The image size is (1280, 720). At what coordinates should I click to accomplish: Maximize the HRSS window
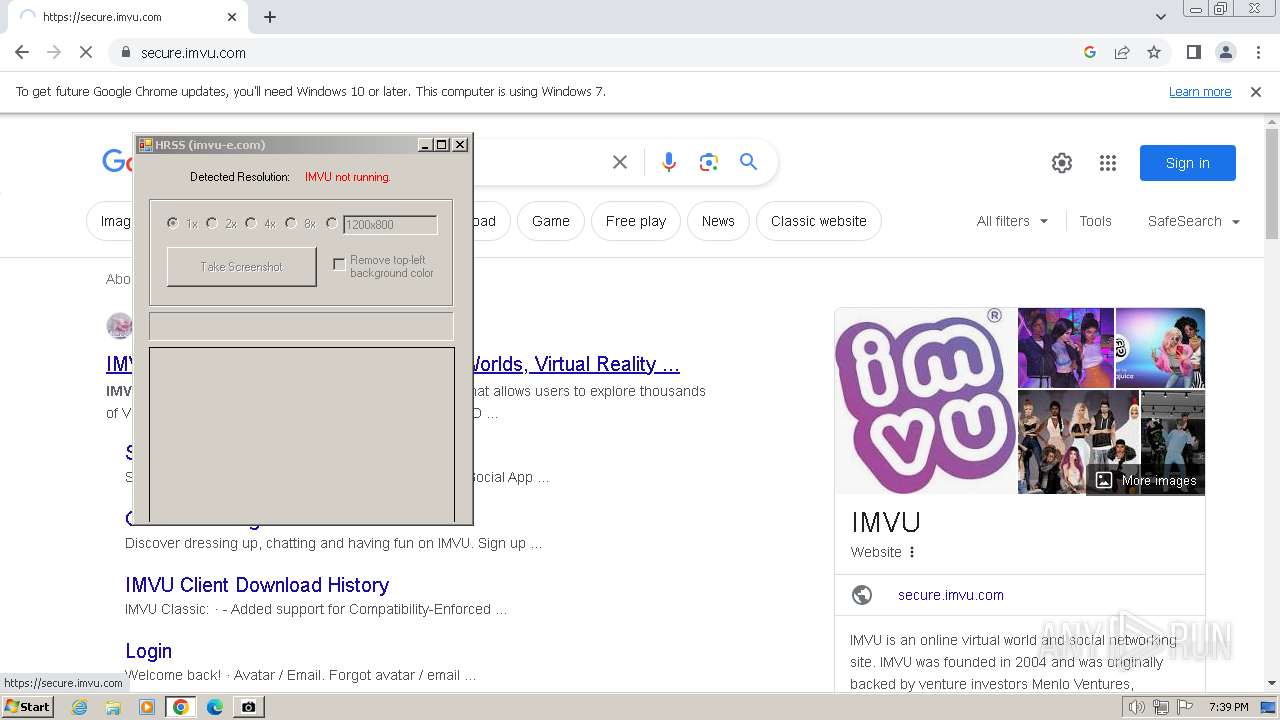(x=442, y=145)
